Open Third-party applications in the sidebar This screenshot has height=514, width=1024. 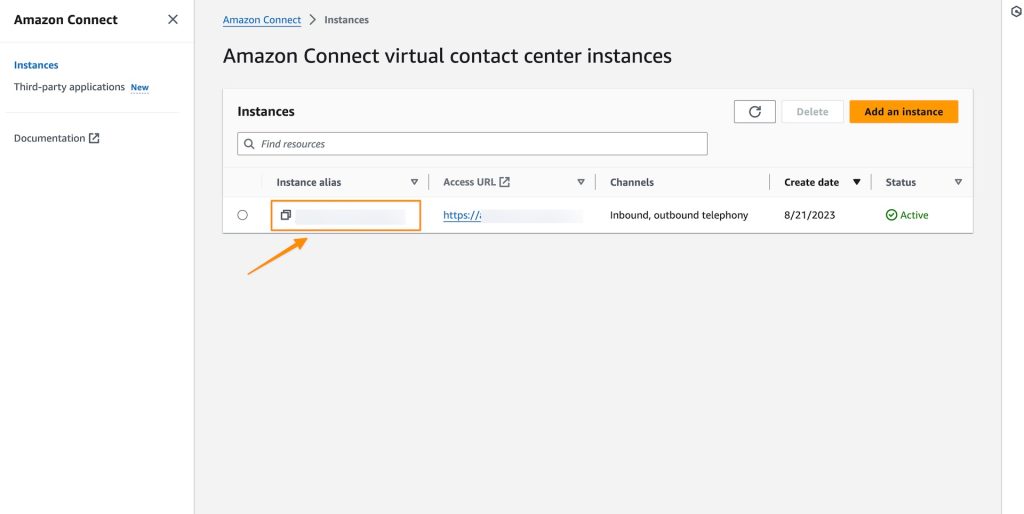tap(69, 87)
